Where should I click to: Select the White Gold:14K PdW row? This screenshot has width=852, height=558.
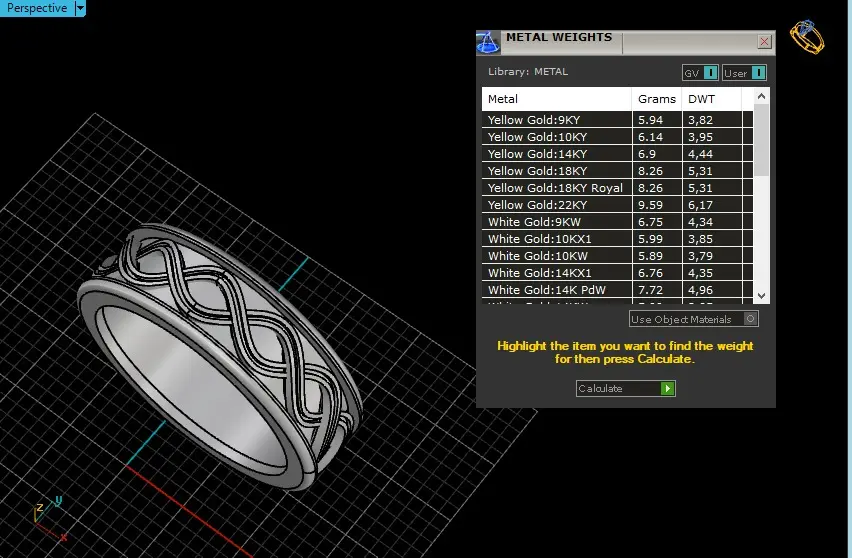[x=617, y=290]
